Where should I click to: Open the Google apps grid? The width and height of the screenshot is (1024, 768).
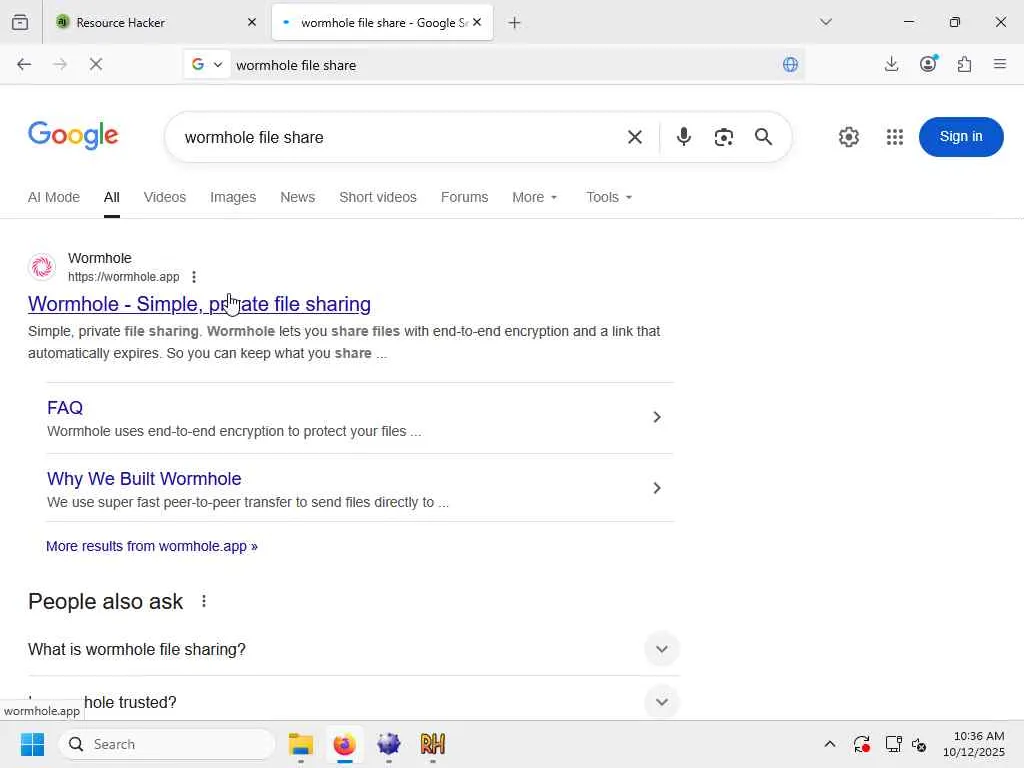coord(895,137)
